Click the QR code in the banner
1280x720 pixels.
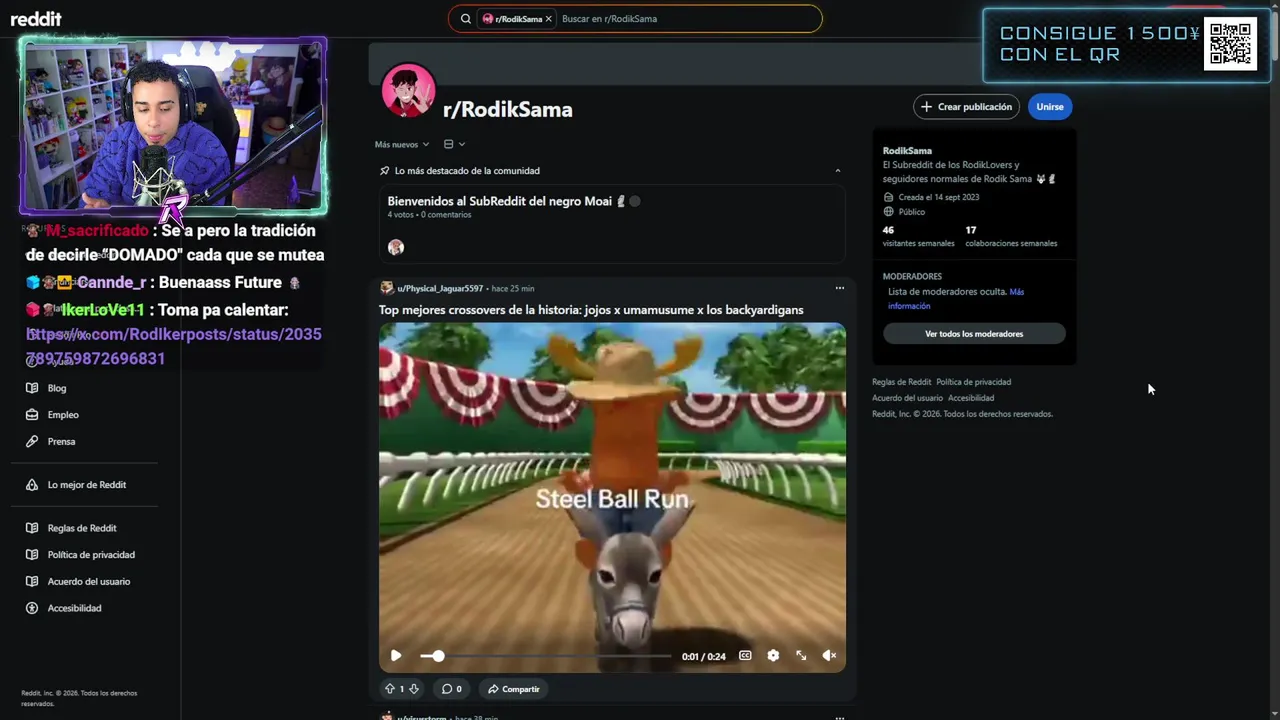pyautogui.click(x=1230, y=44)
